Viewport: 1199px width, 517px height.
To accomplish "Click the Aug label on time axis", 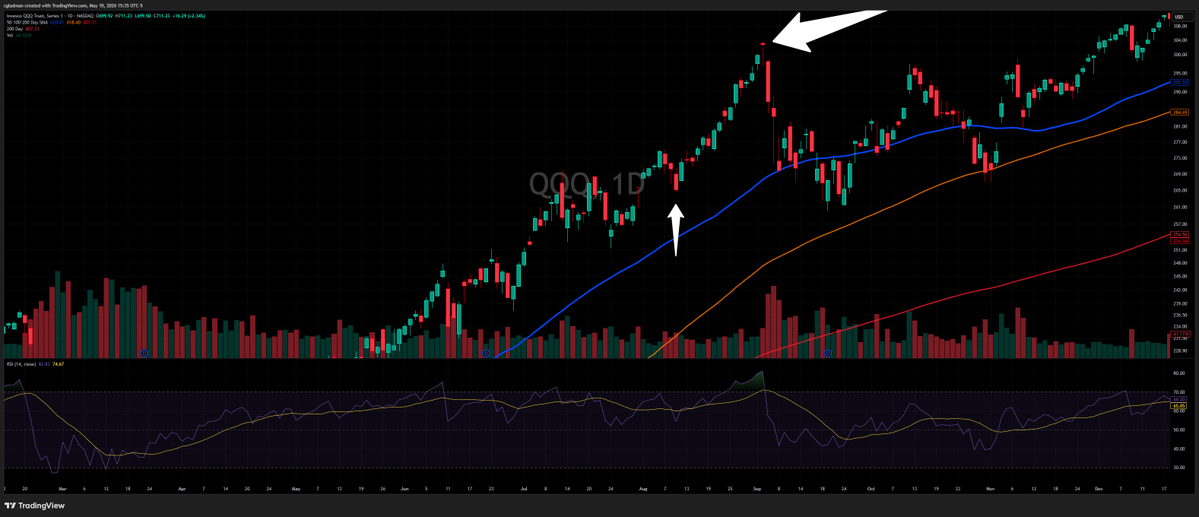I will tap(643, 489).
